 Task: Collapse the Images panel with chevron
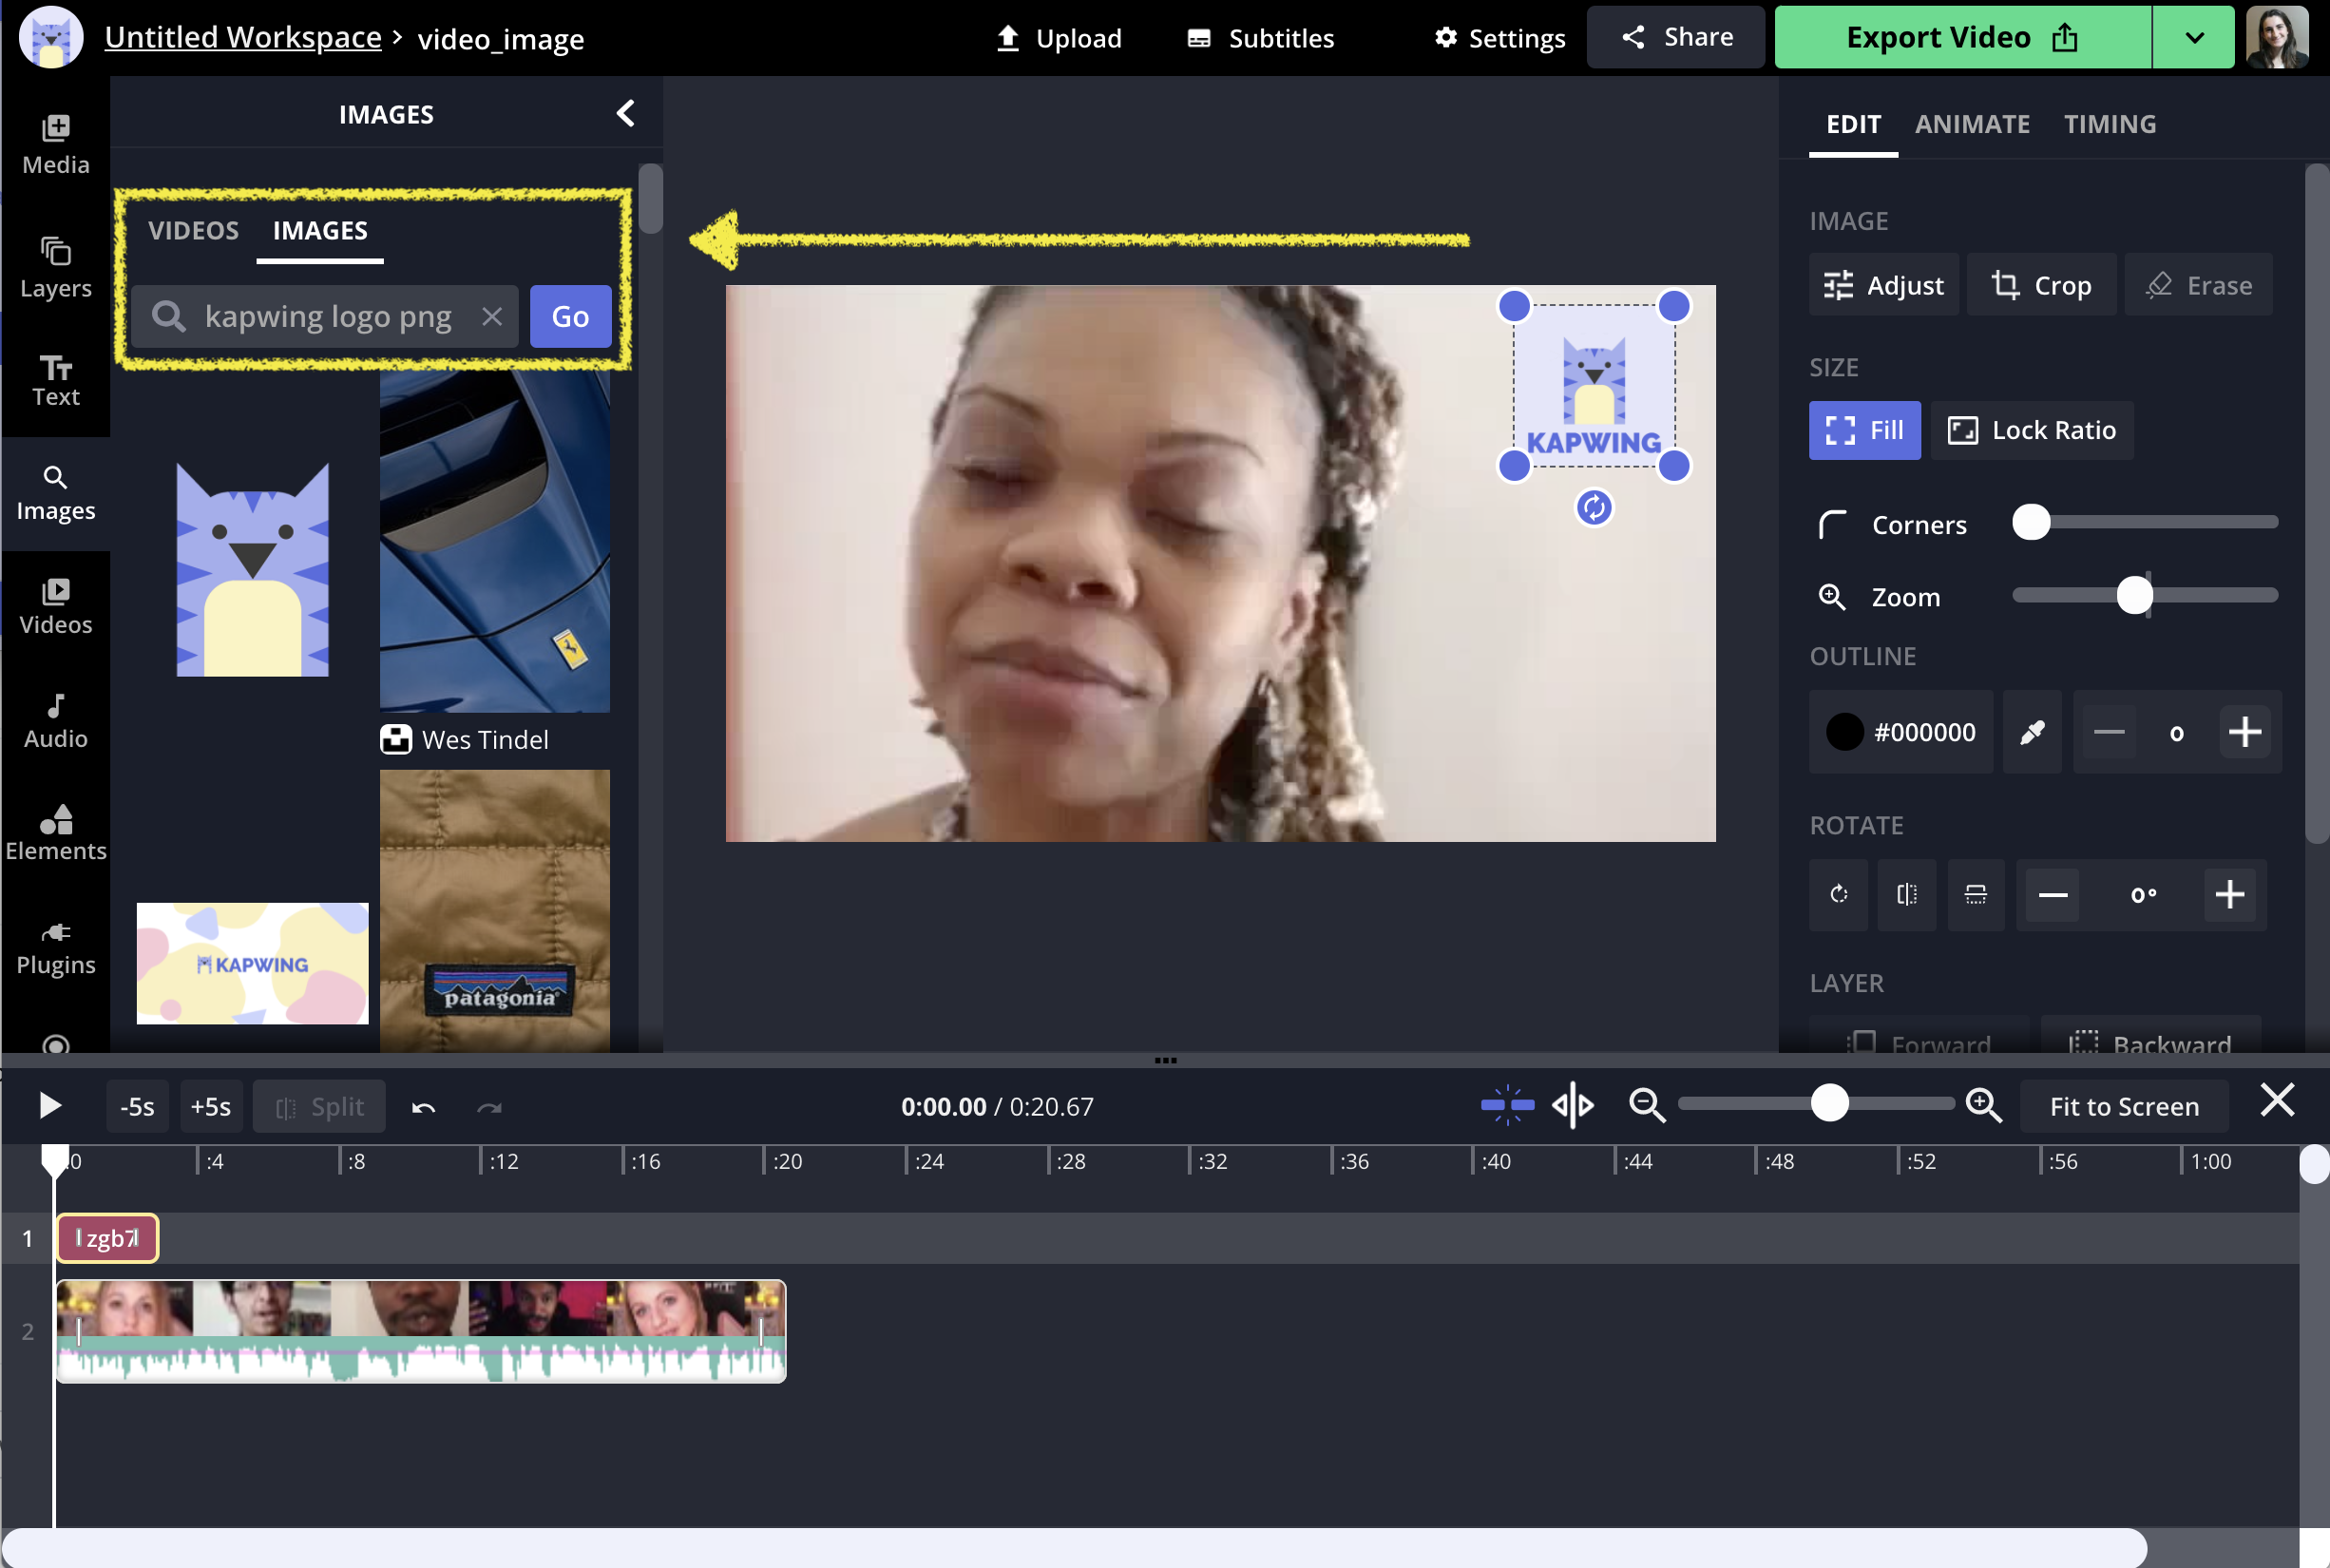(625, 114)
